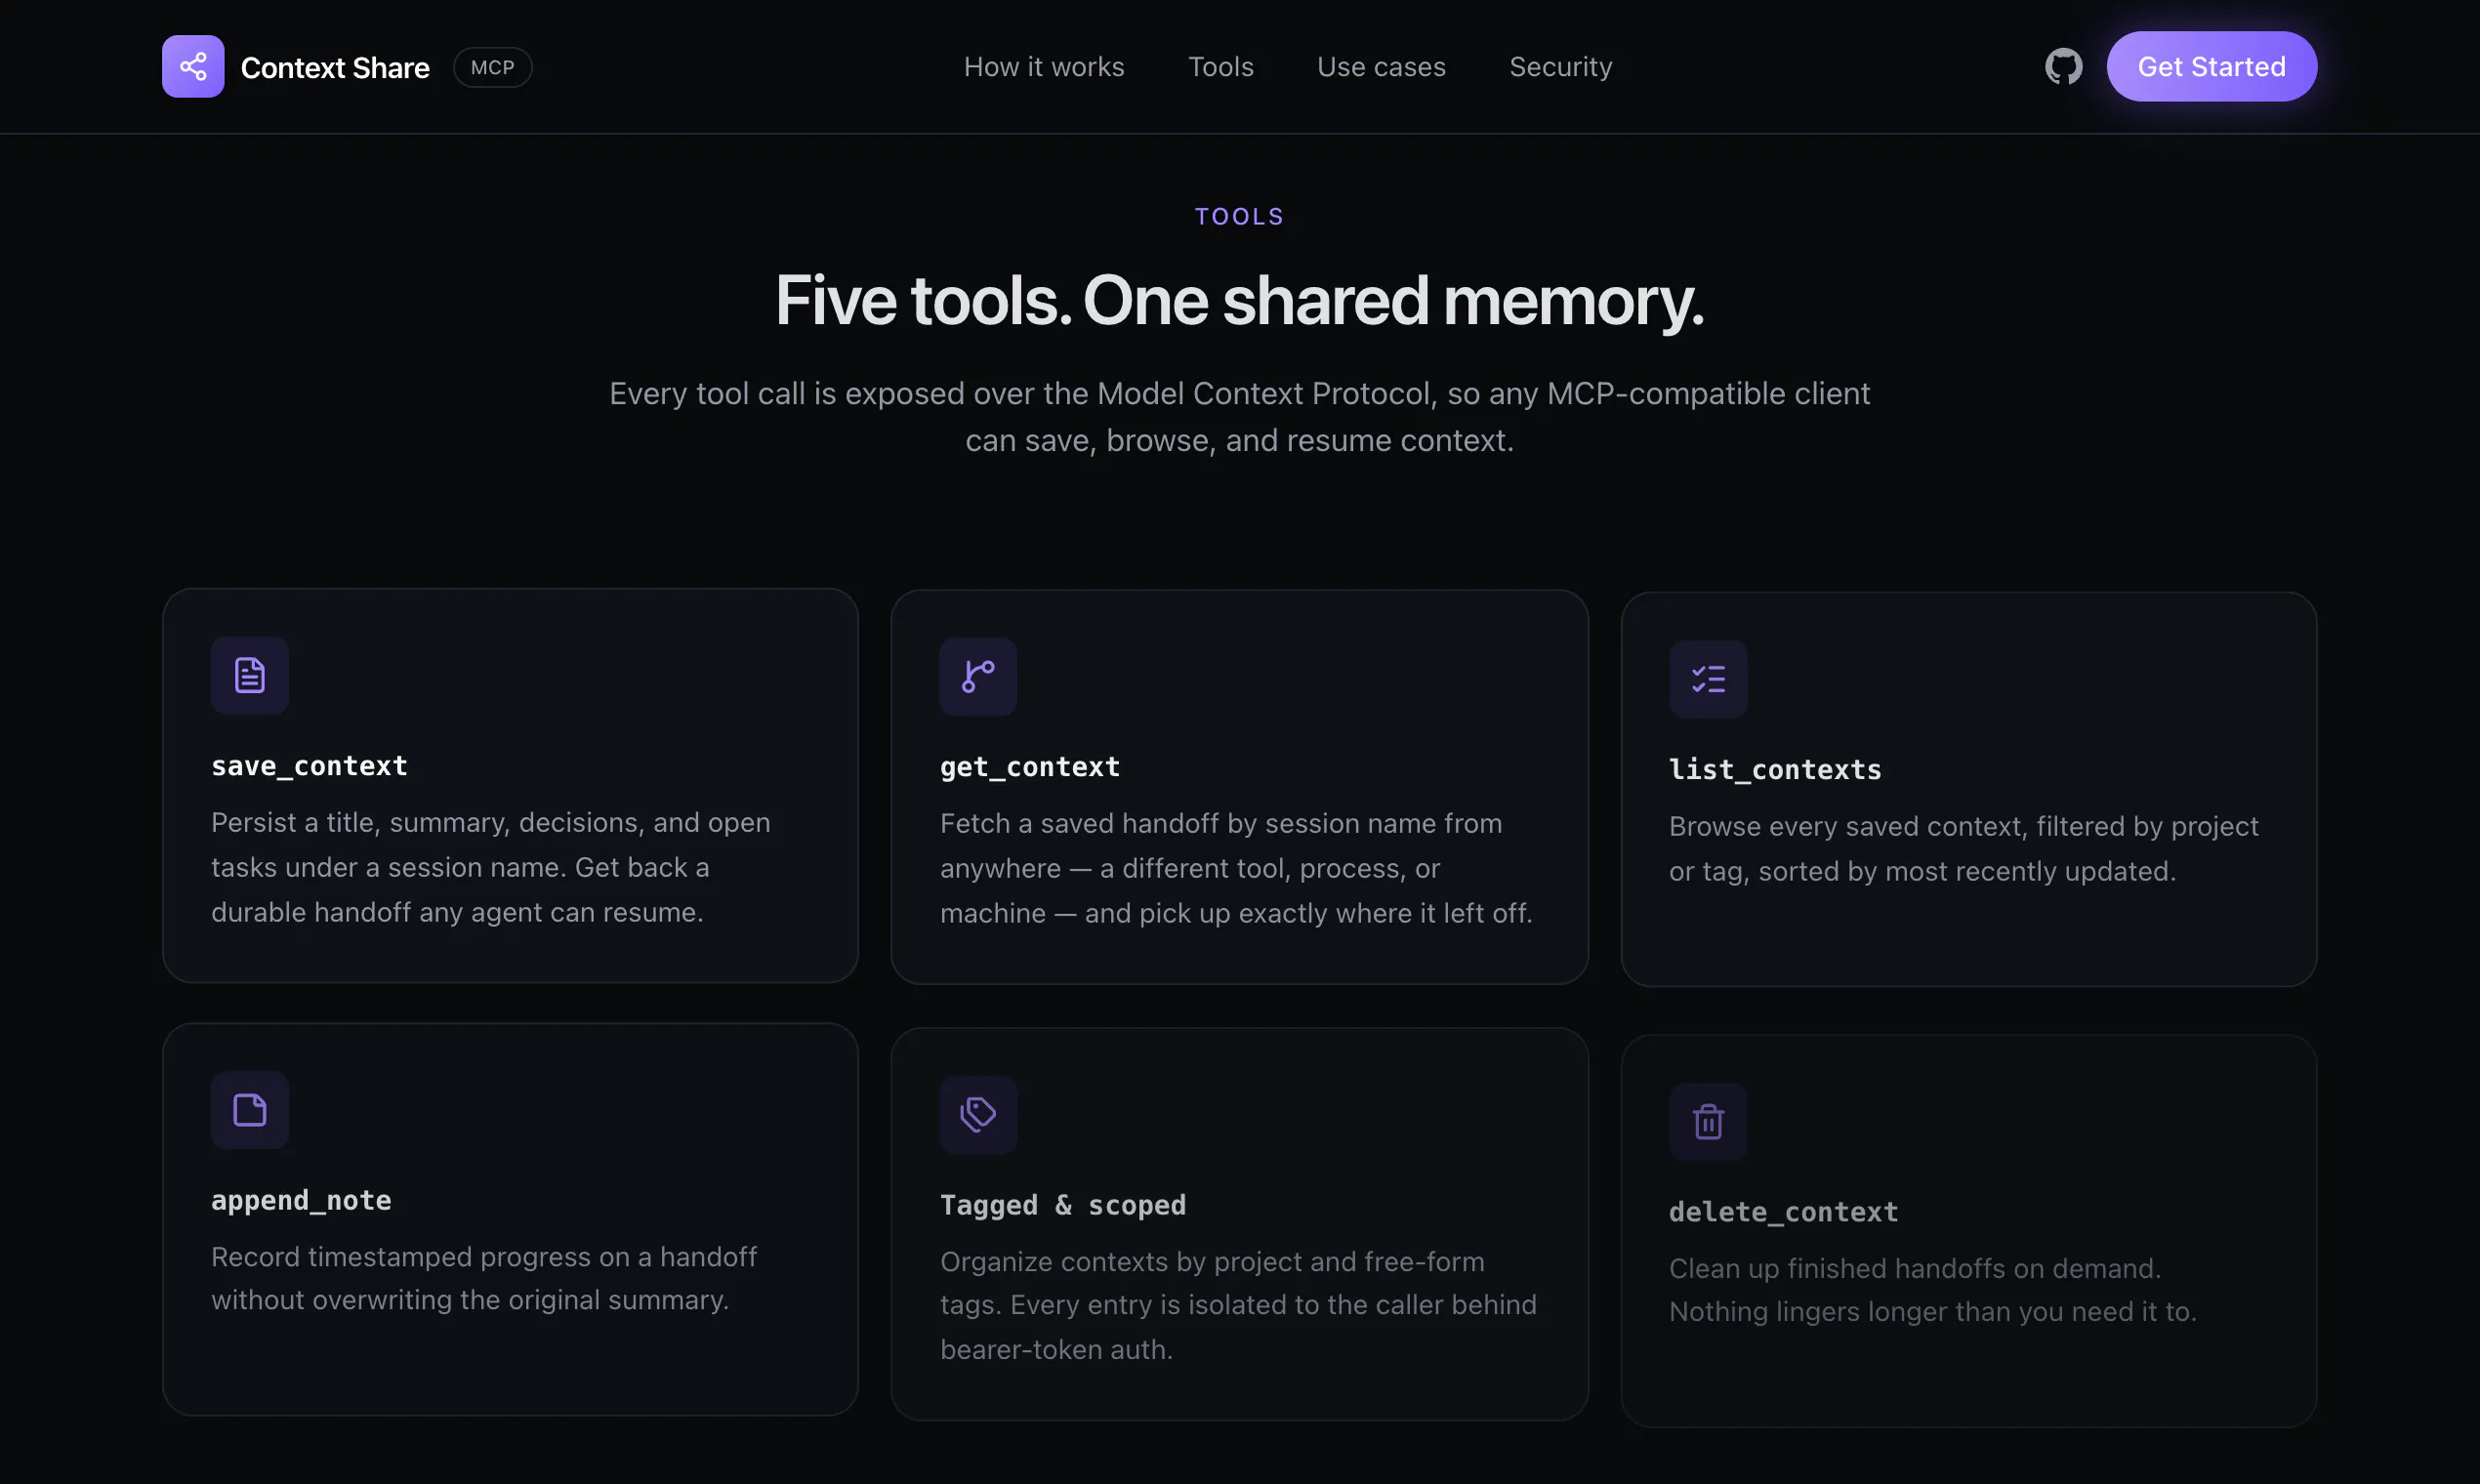
Task: Select the save_context card title
Action: pos(309,766)
